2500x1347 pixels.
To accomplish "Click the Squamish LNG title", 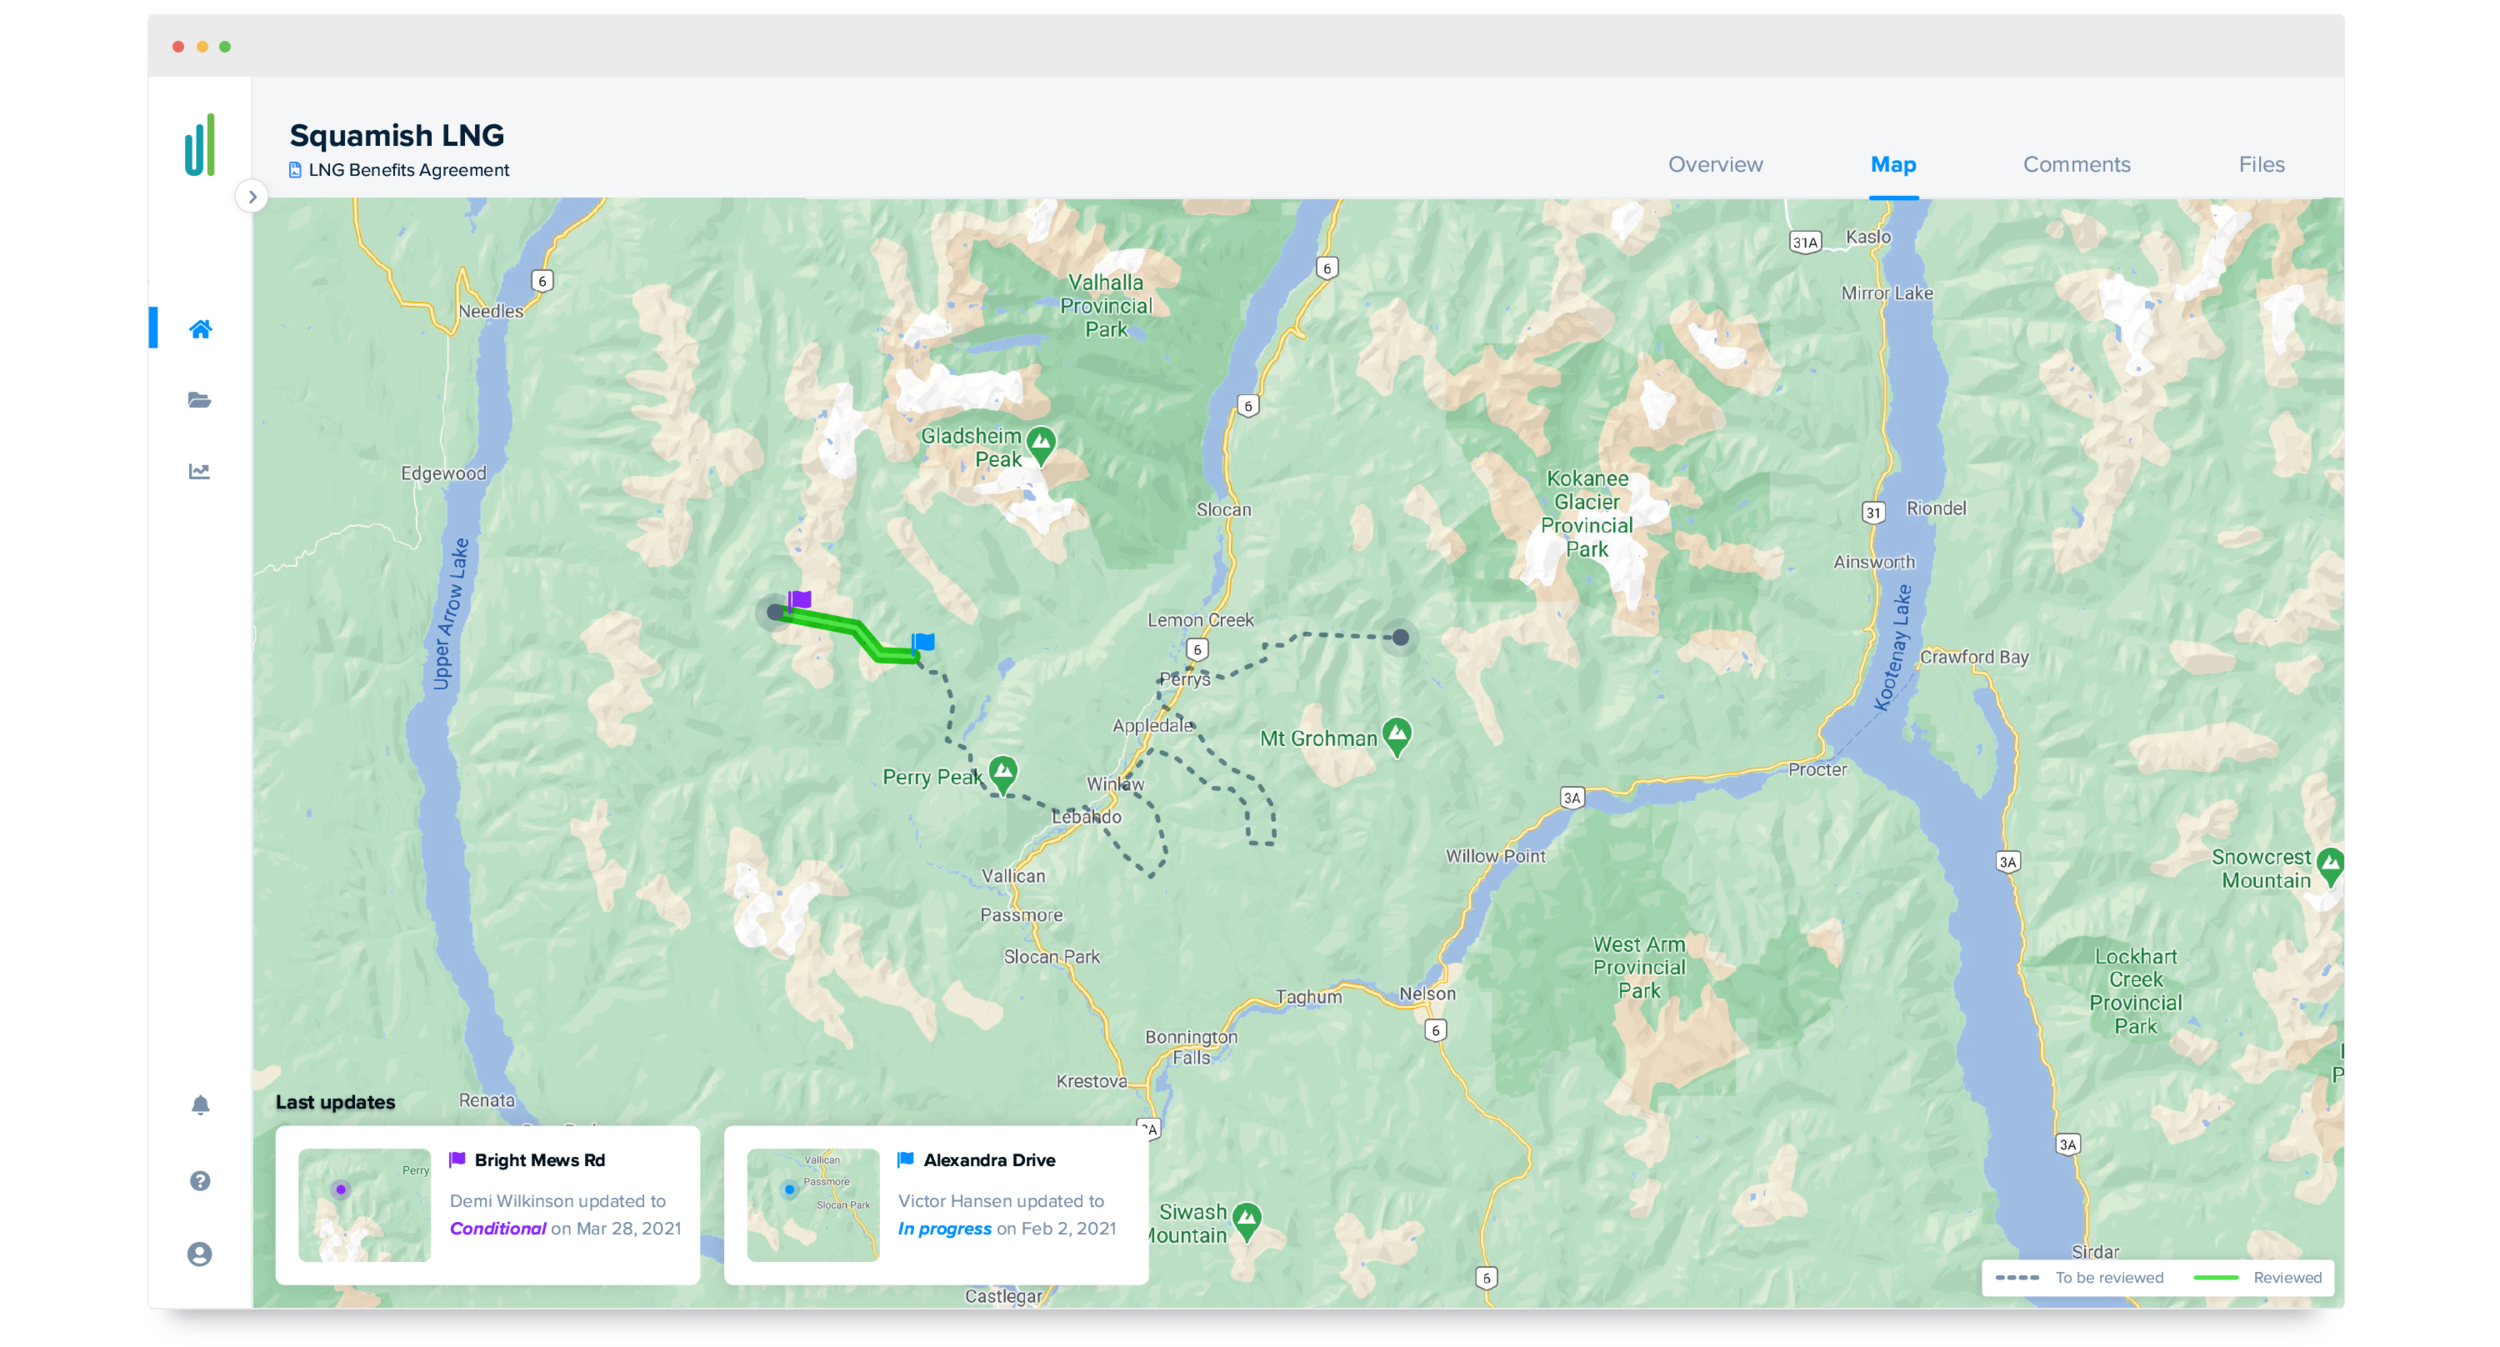I will point(397,135).
